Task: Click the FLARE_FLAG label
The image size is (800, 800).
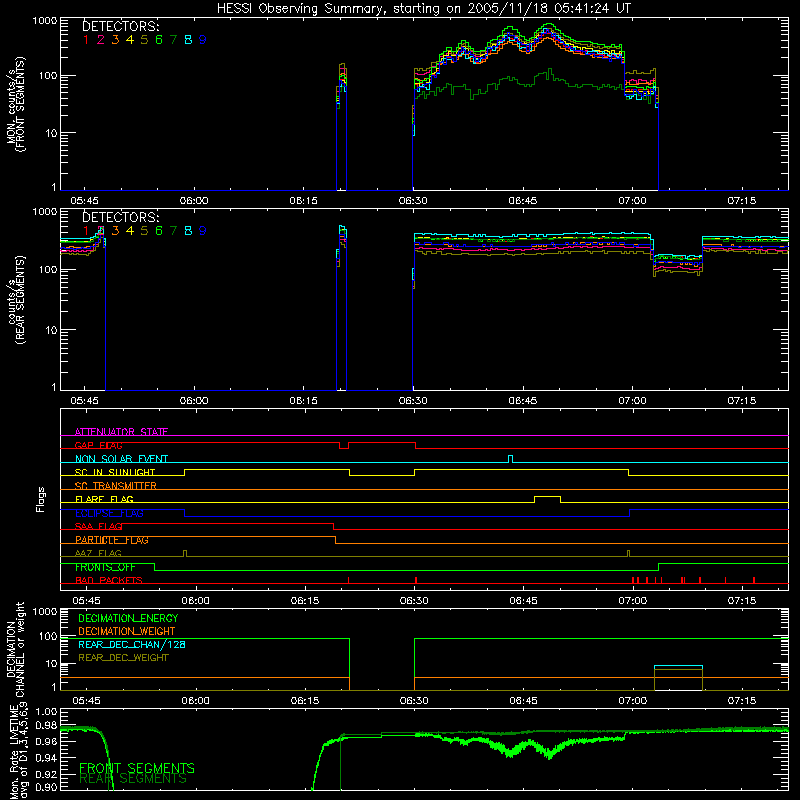Action: (104, 499)
